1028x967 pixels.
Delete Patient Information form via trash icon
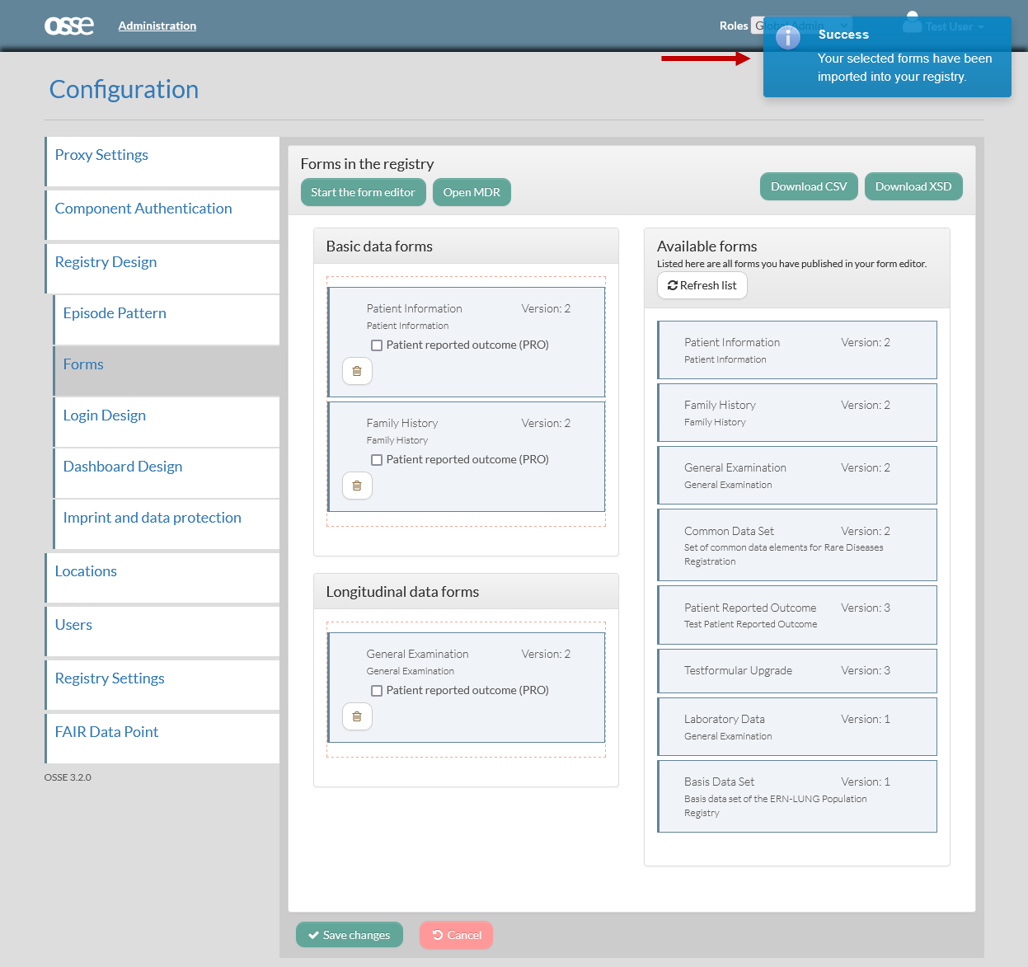(357, 371)
